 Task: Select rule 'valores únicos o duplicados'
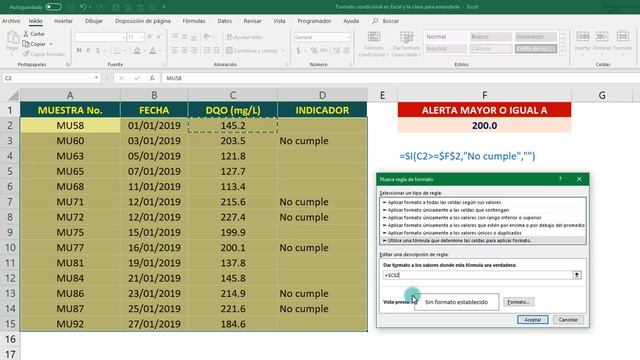click(x=482, y=233)
